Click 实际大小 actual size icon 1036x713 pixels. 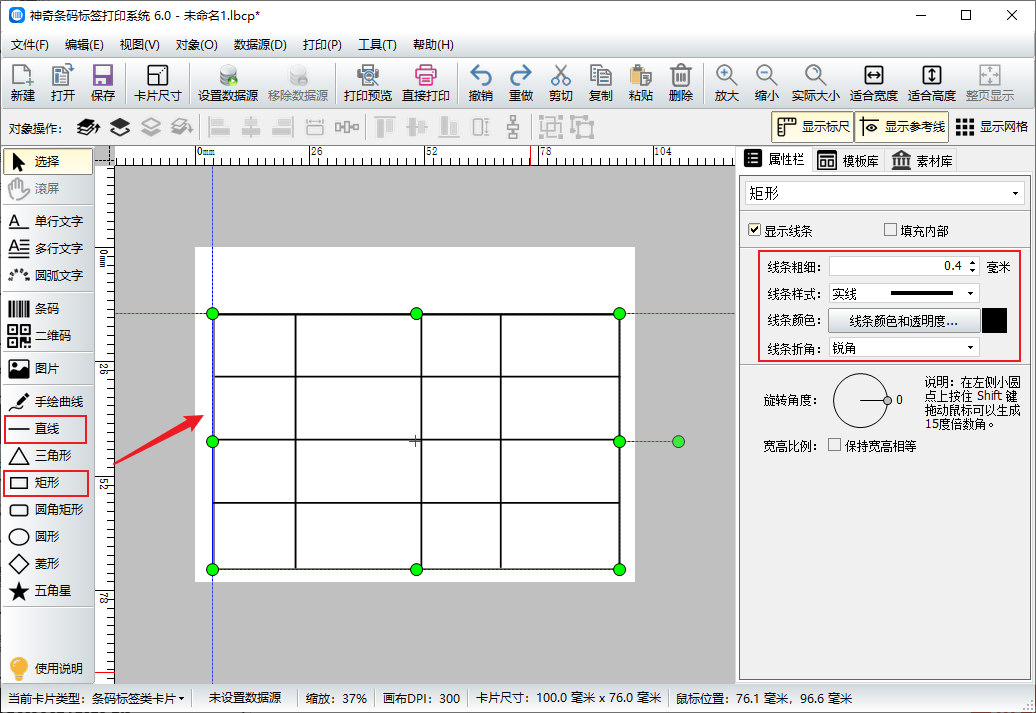pos(815,83)
